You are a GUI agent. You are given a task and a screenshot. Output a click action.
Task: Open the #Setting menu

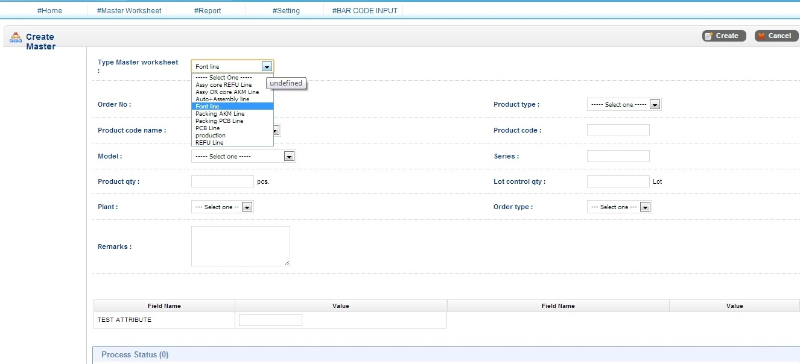pos(286,10)
